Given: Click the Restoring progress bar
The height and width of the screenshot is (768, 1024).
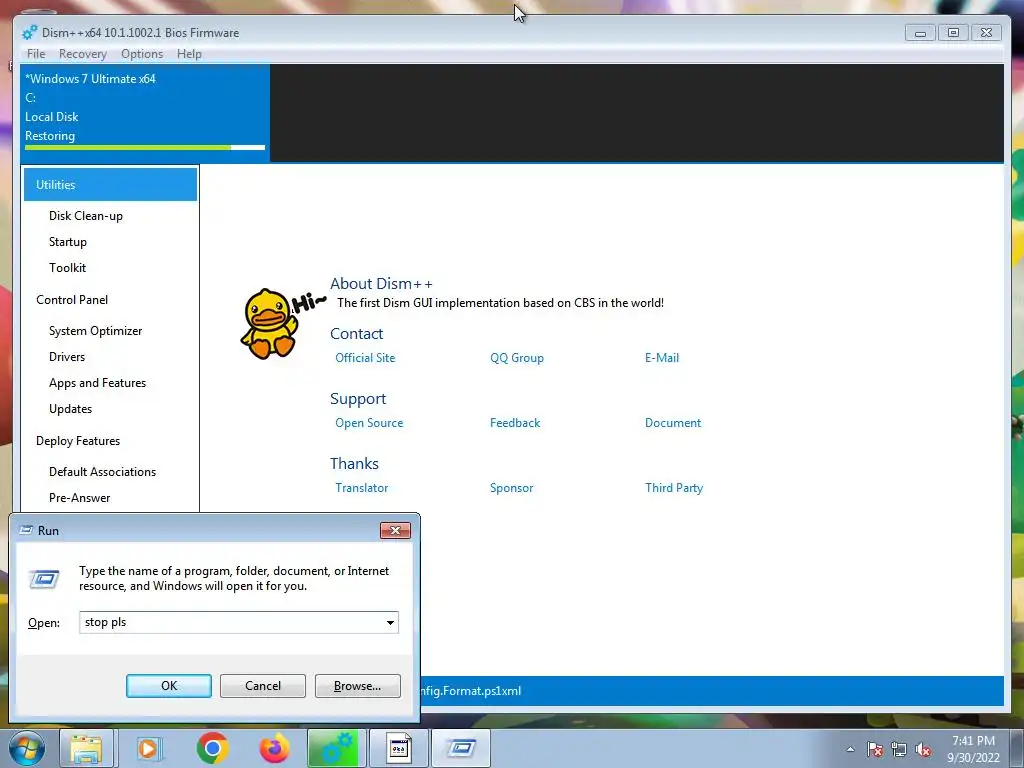Looking at the screenshot, I should 145,148.
